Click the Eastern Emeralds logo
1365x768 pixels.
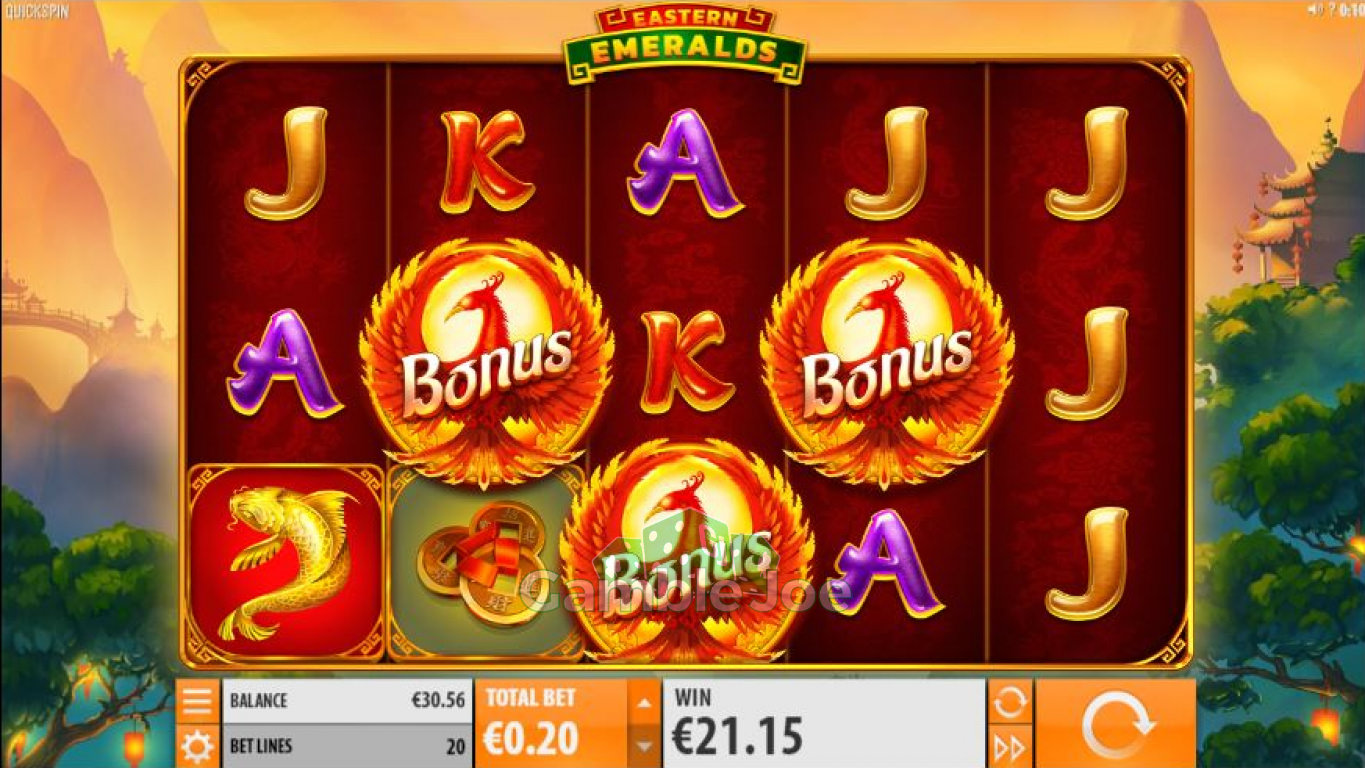coord(684,43)
